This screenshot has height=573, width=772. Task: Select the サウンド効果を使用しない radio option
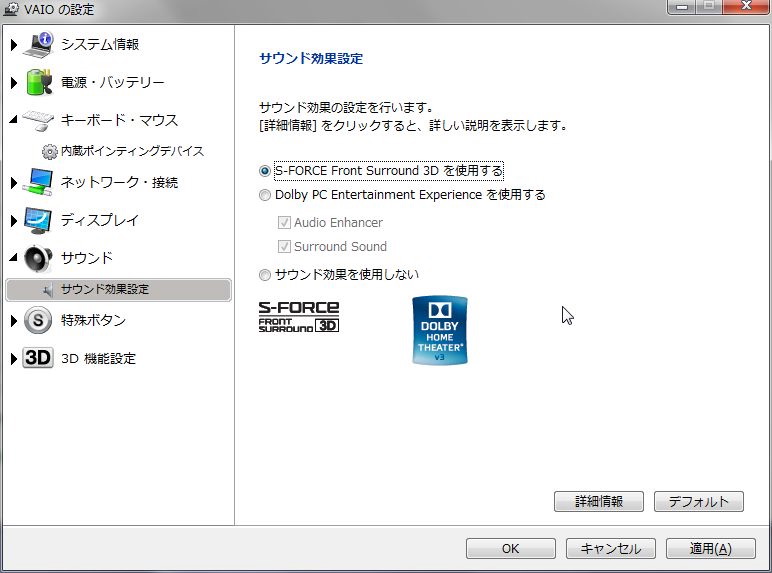pyautogui.click(x=265, y=275)
